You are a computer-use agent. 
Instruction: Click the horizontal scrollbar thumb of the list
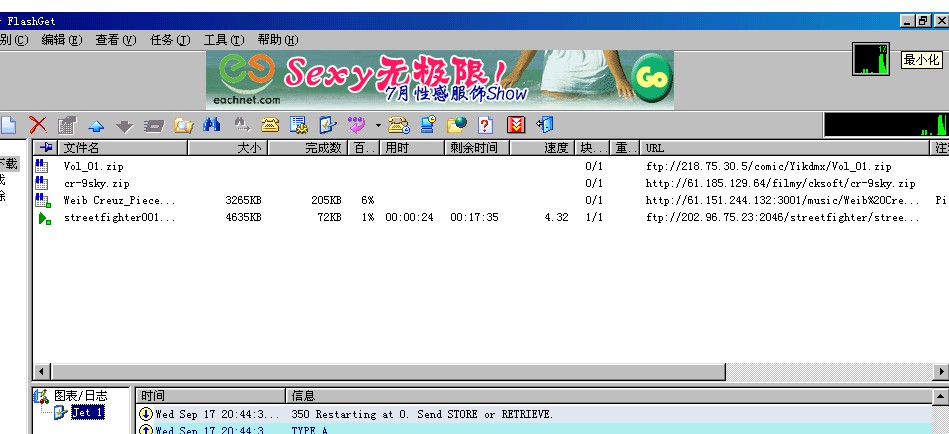[x=389, y=371]
